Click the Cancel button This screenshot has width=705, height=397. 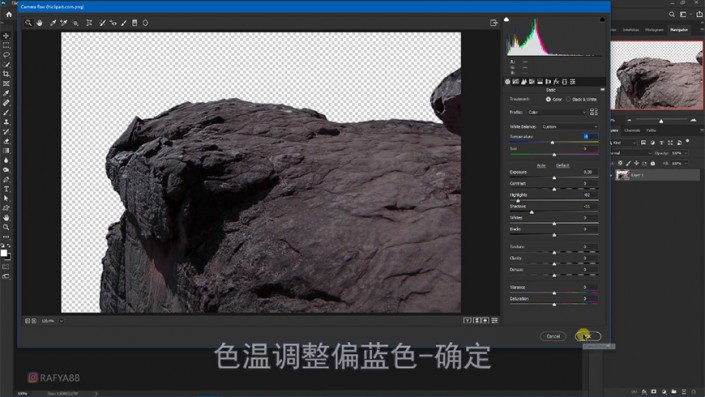click(x=553, y=336)
